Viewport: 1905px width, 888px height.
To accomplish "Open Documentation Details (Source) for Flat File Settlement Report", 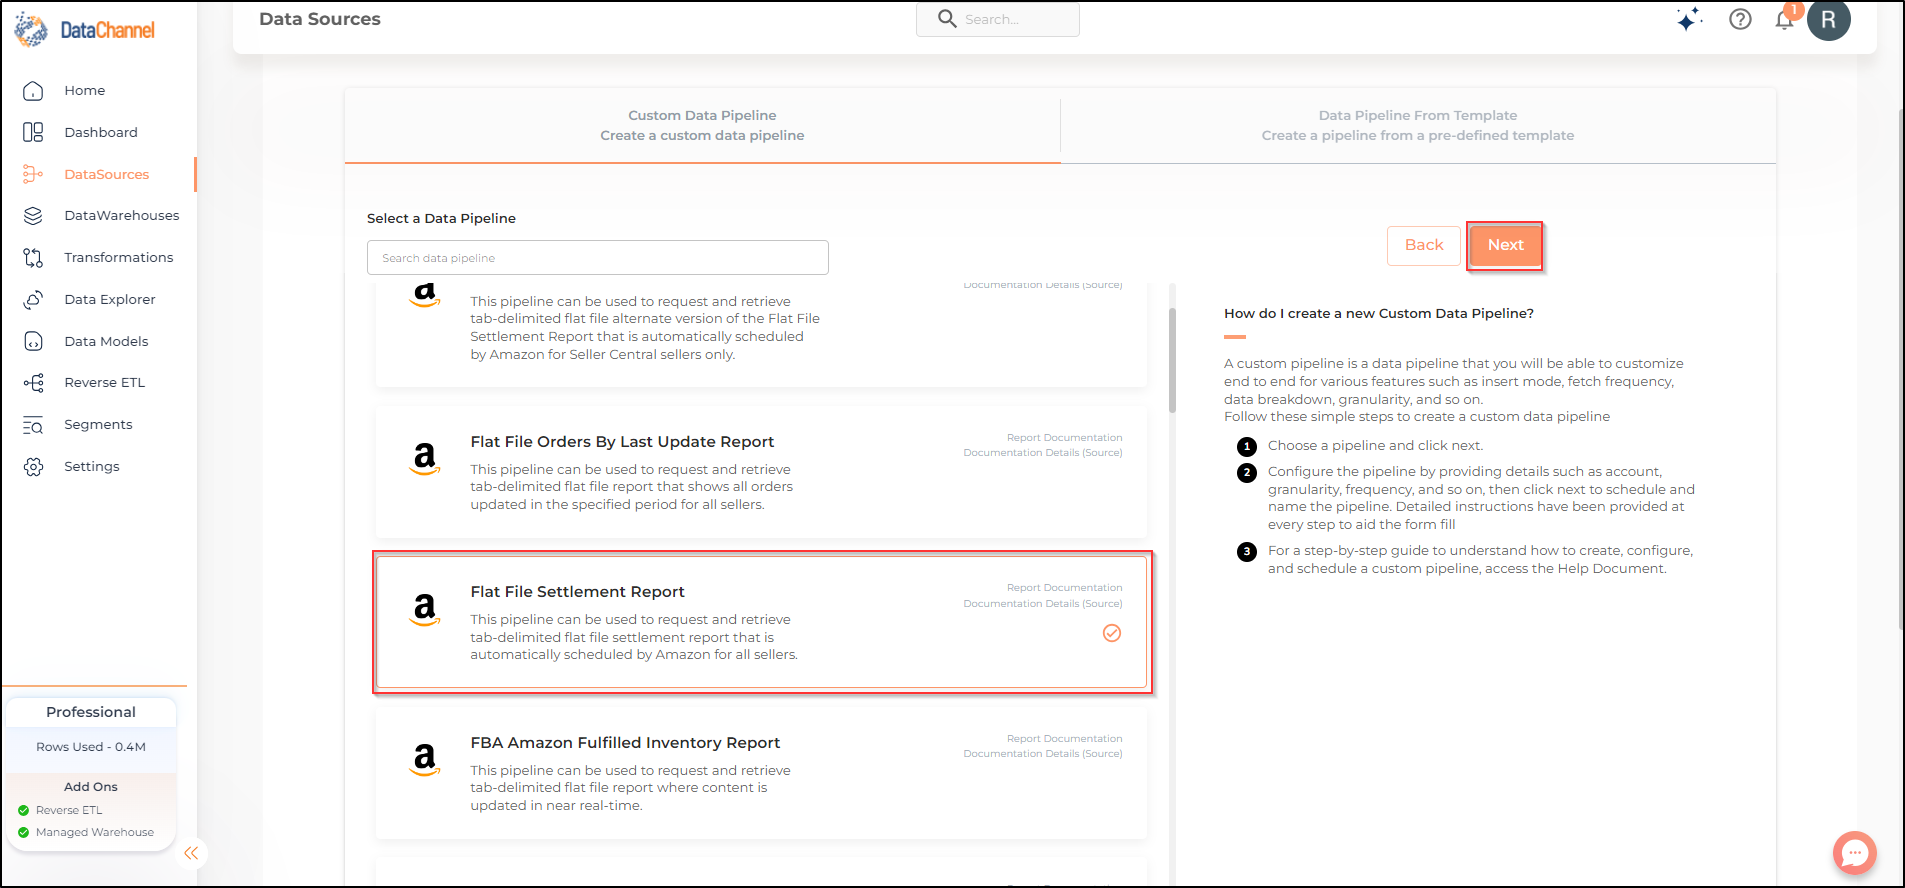I will [x=1043, y=604].
